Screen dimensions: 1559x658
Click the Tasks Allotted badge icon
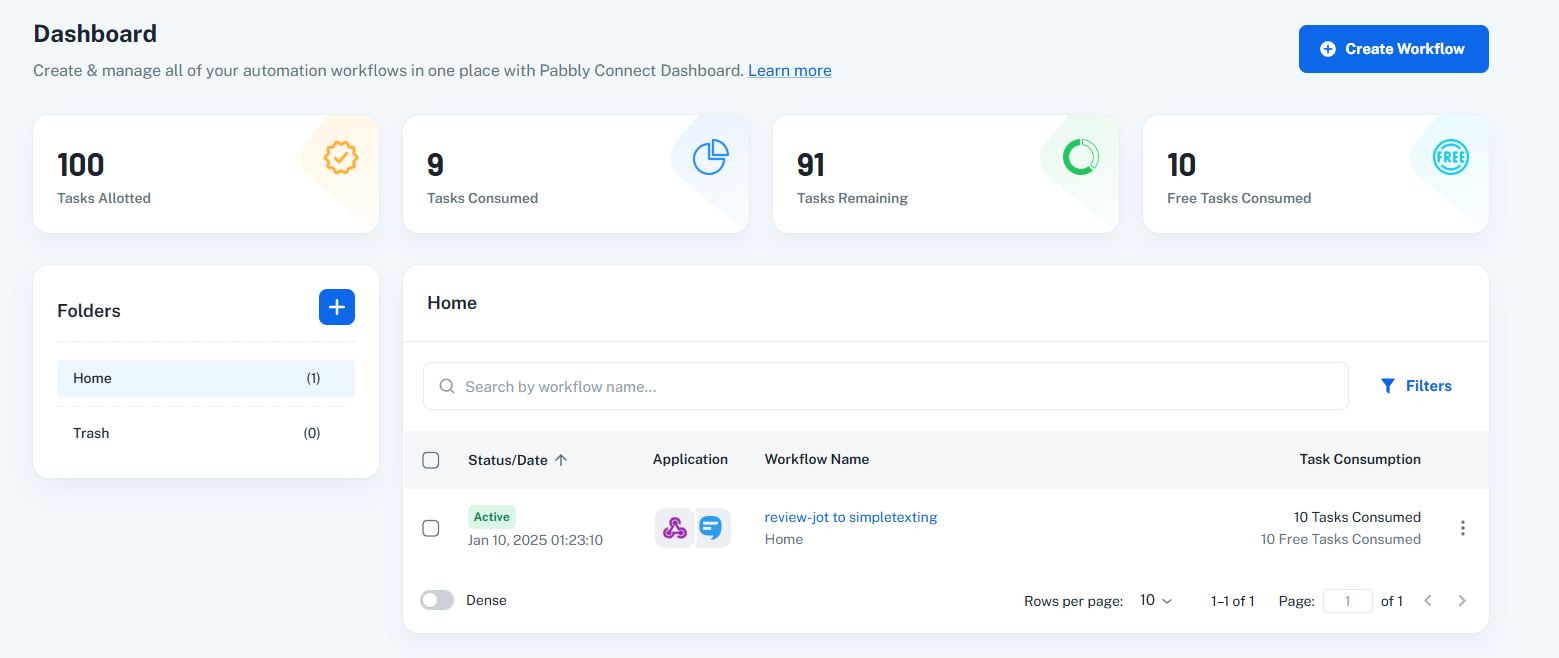[341, 157]
